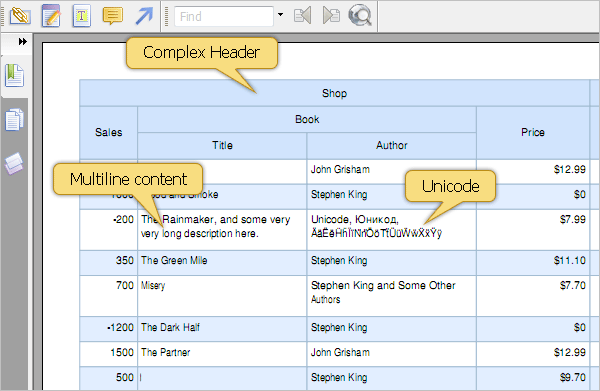The height and width of the screenshot is (391, 600).
Task: Go to previous find result
Action: click(302, 16)
